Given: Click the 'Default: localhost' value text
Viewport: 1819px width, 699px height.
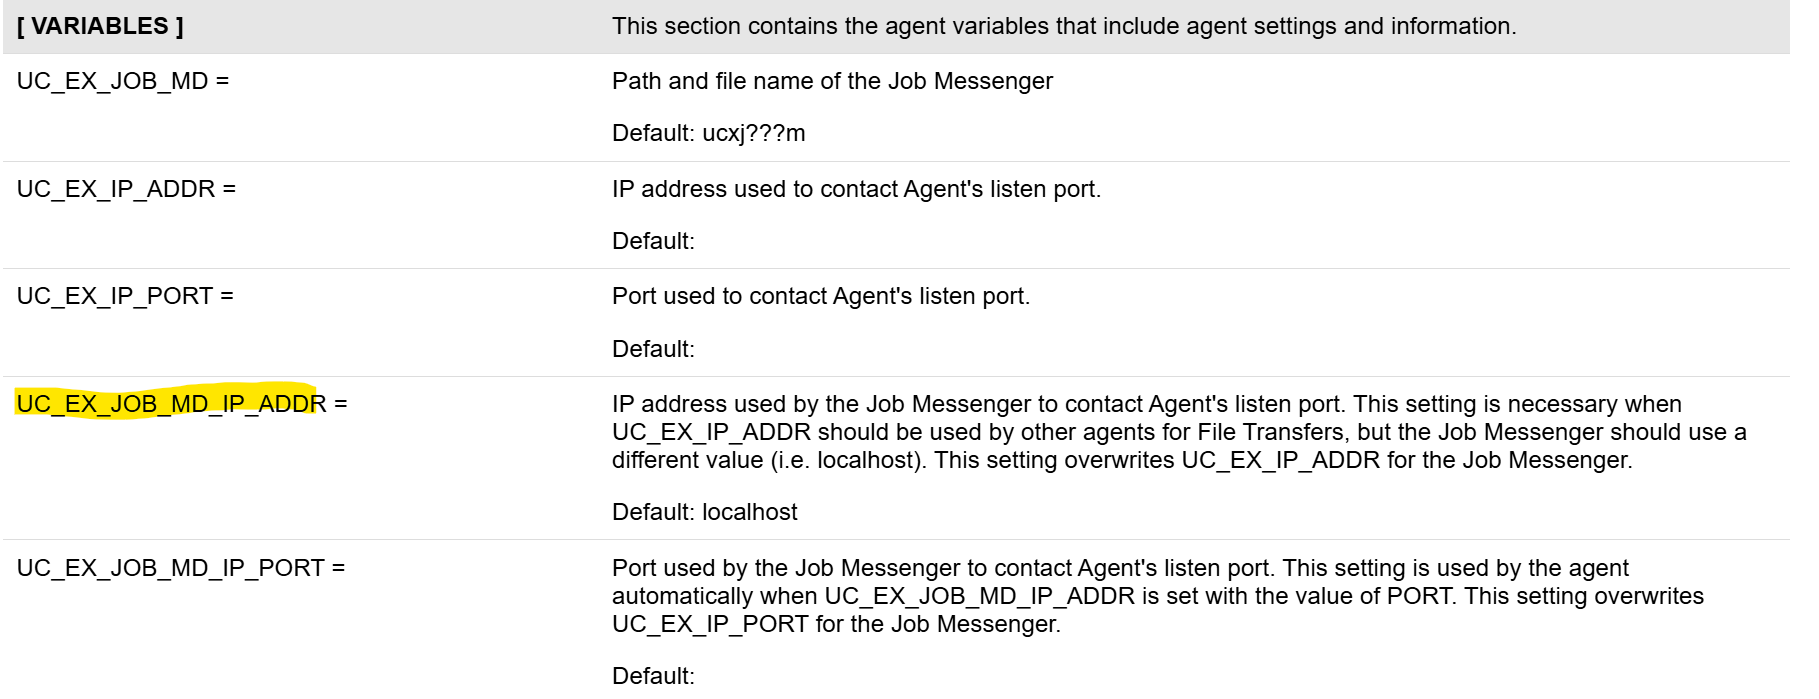Looking at the screenshot, I should coord(705,512).
